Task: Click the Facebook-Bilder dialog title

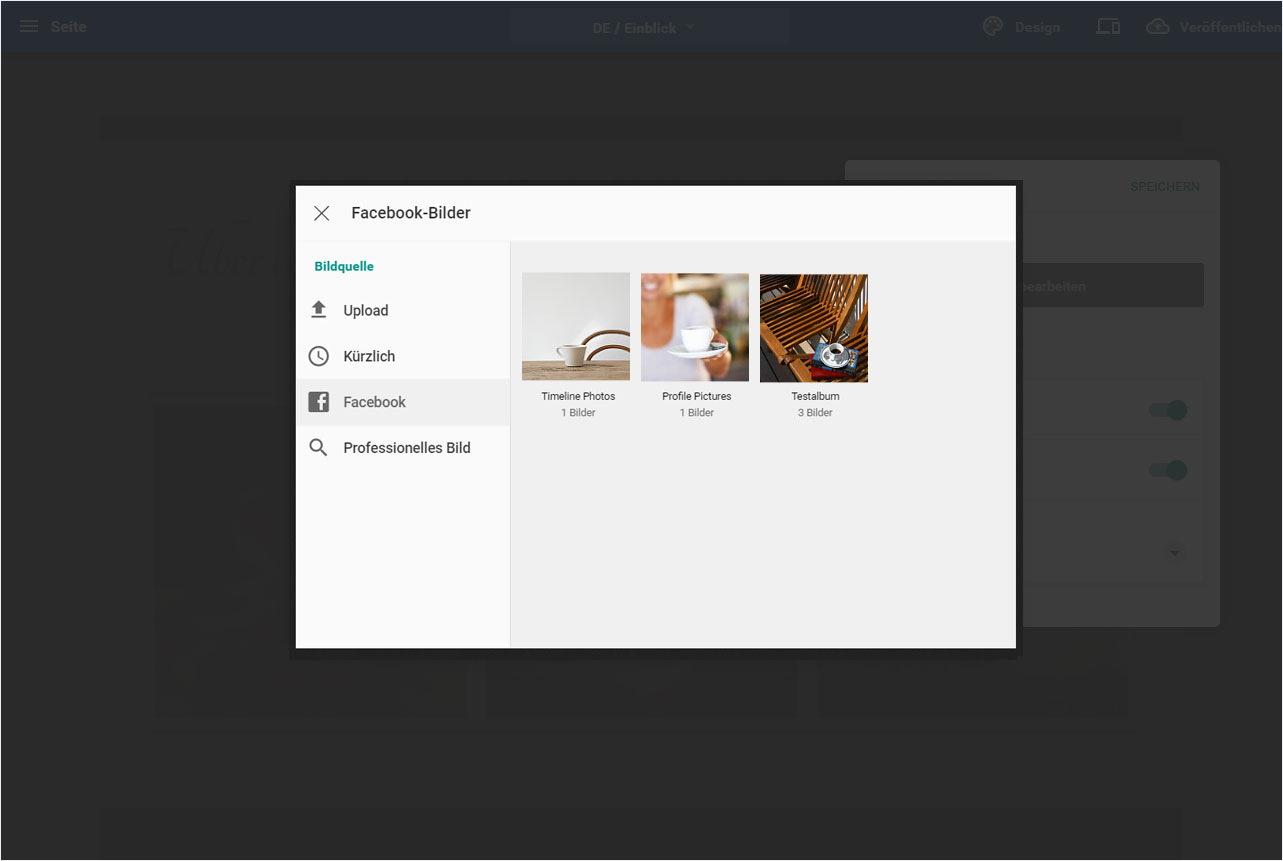Action: (x=411, y=213)
